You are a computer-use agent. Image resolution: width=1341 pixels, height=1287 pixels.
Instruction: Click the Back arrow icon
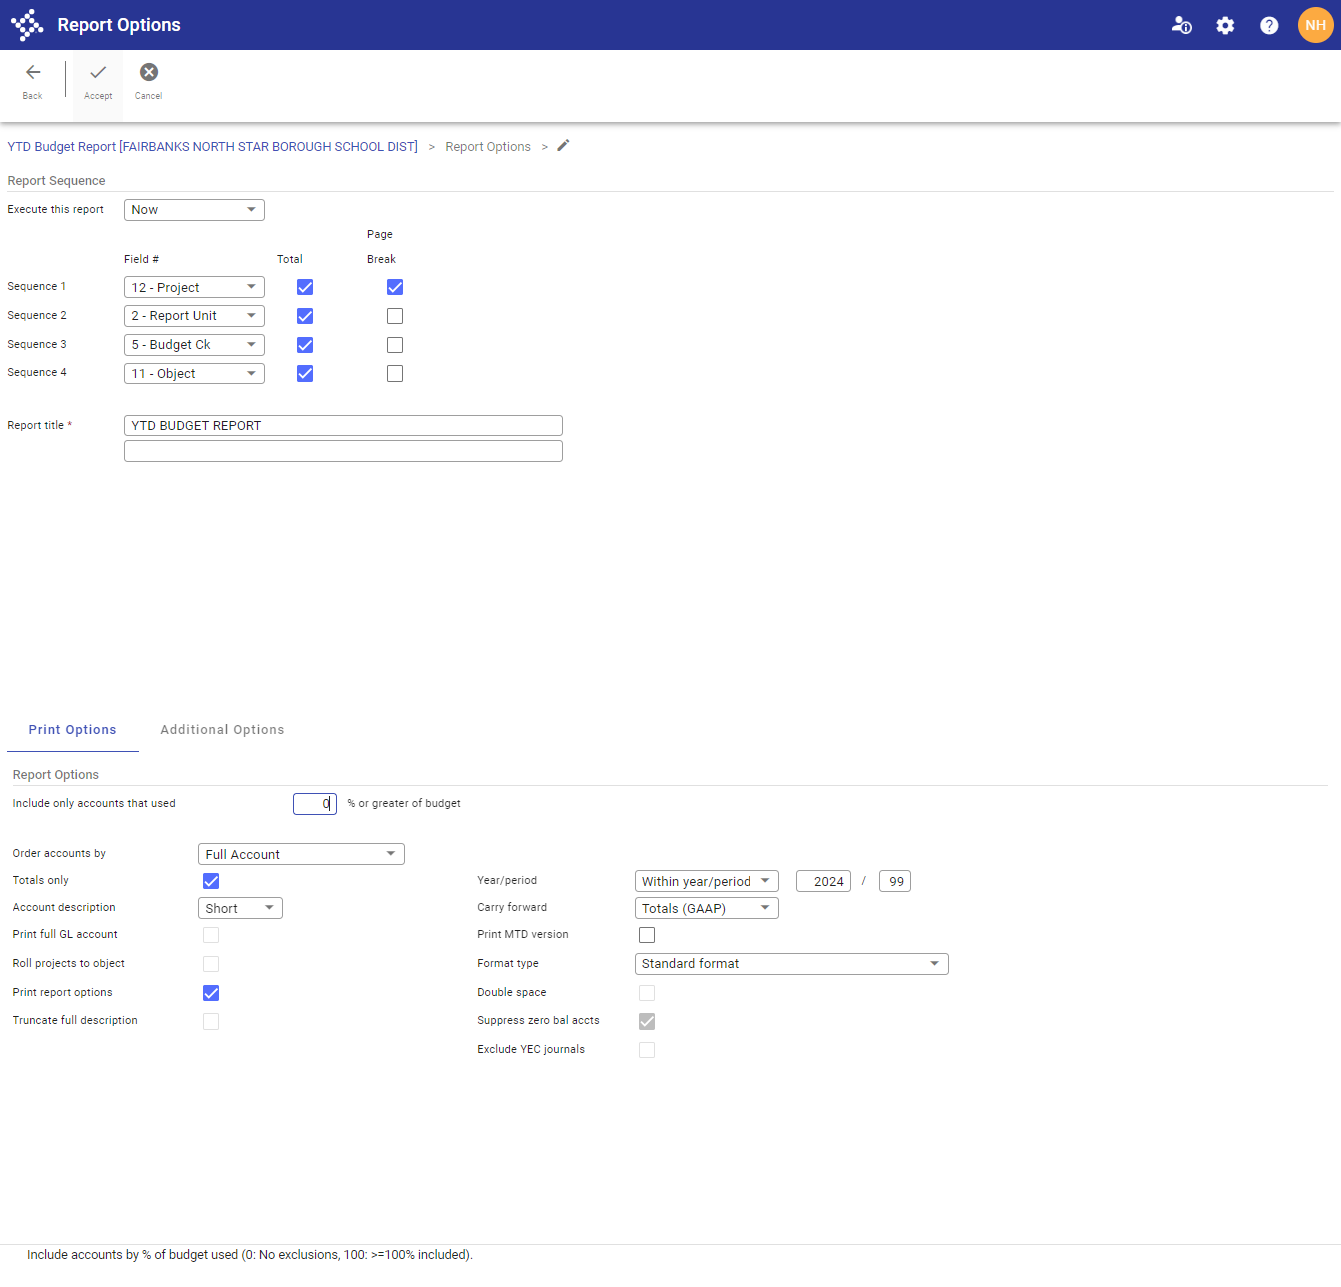pos(33,72)
